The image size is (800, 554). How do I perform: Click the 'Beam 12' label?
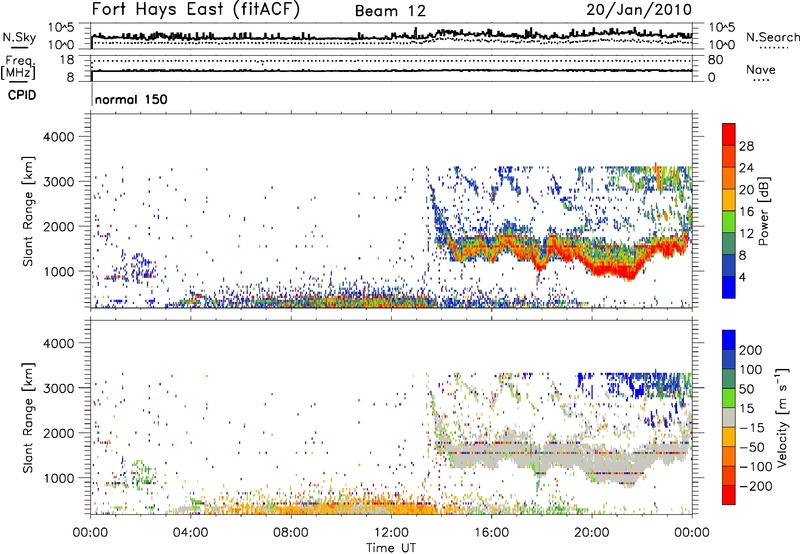pos(390,11)
